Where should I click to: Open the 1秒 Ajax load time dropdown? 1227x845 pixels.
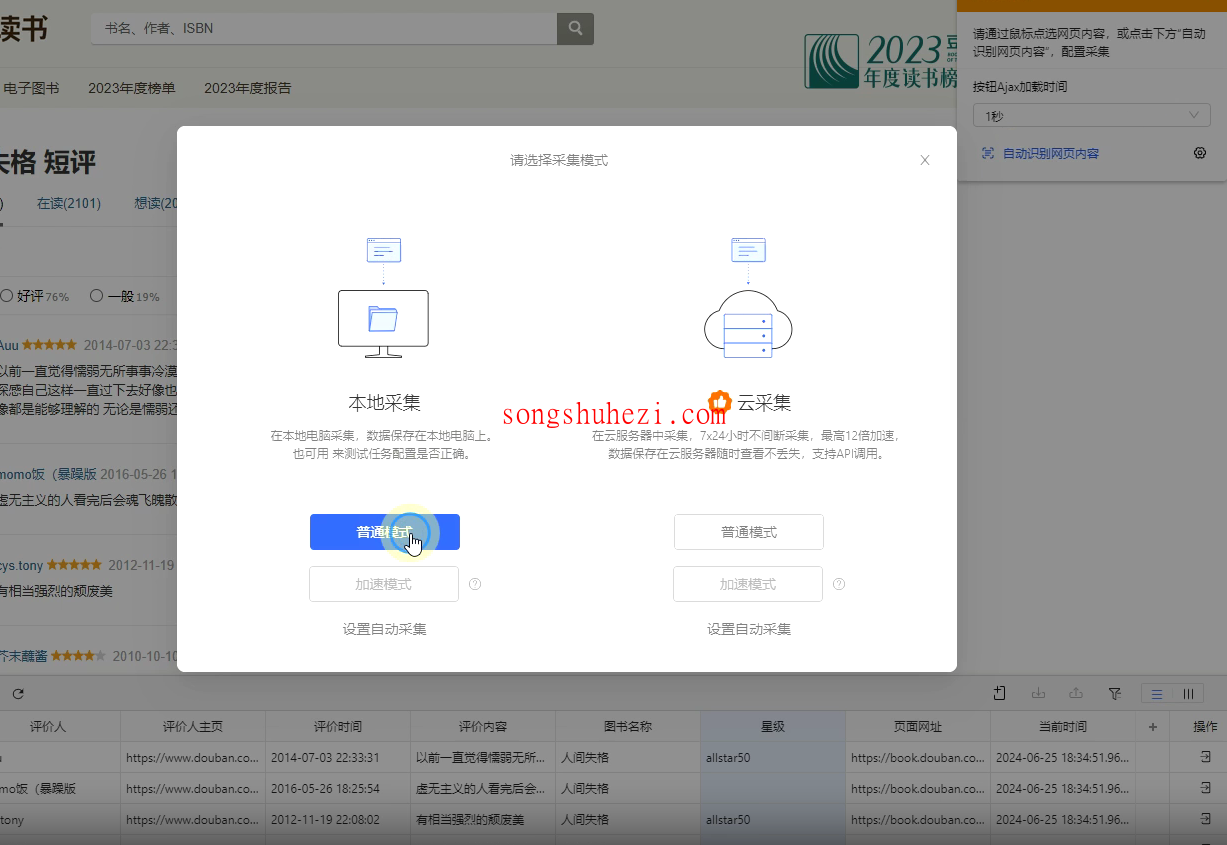(1091, 116)
